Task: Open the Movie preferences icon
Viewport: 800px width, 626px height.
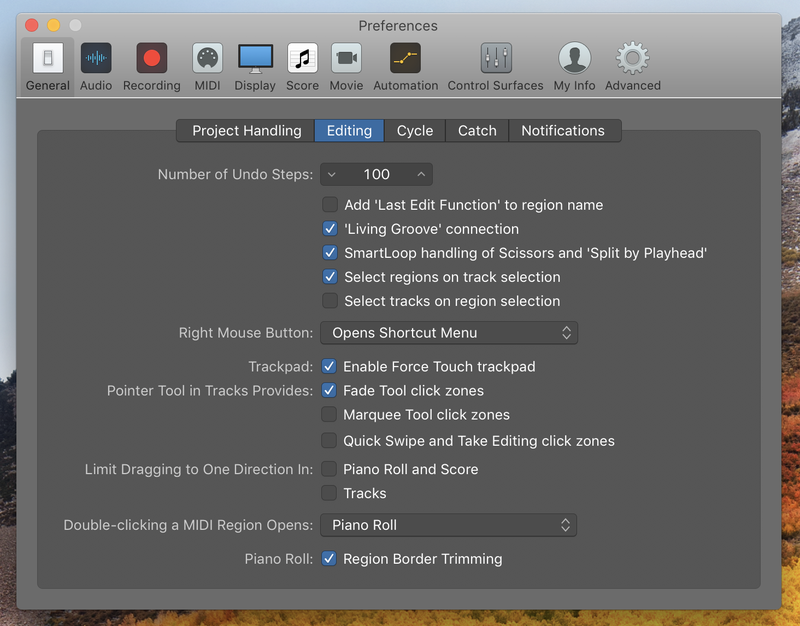Action: [x=346, y=58]
